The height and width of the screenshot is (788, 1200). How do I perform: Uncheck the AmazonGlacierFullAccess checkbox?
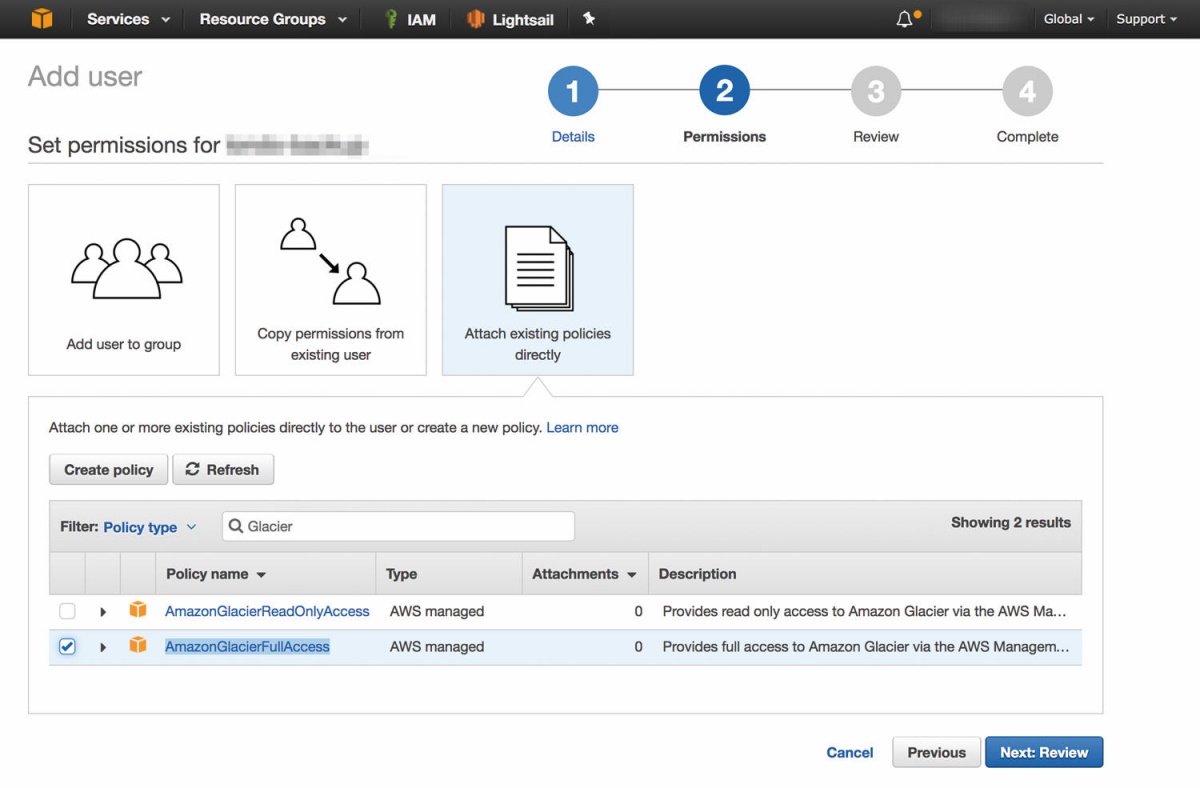pos(67,647)
